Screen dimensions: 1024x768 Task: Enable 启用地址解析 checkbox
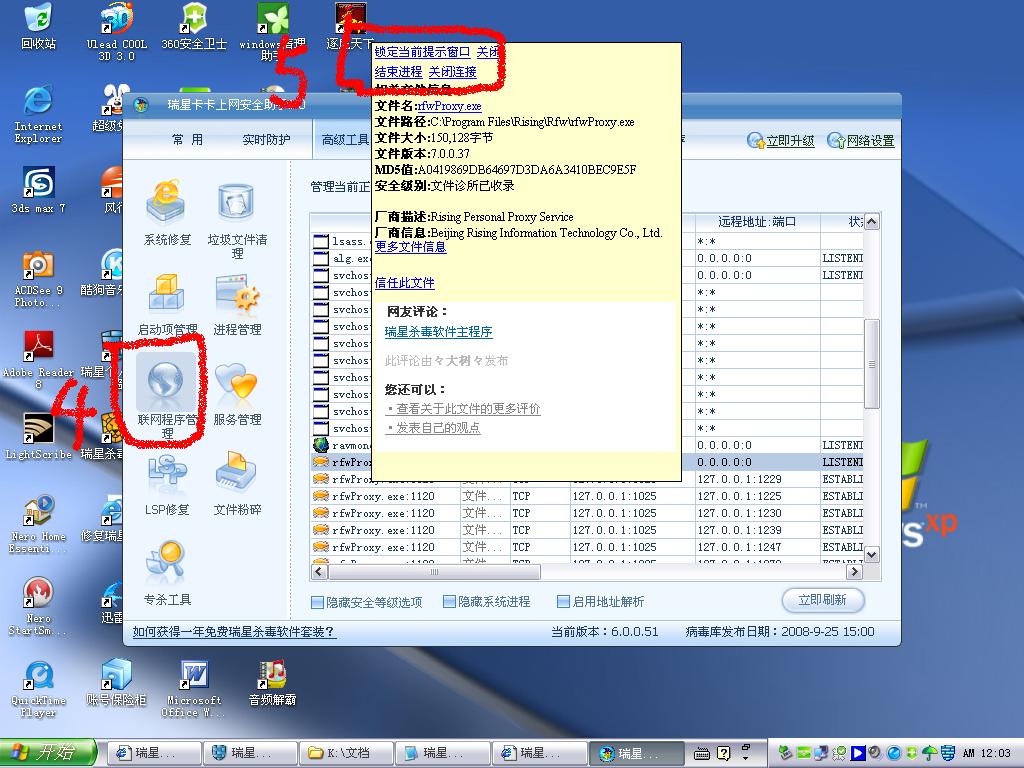coord(563,601)
